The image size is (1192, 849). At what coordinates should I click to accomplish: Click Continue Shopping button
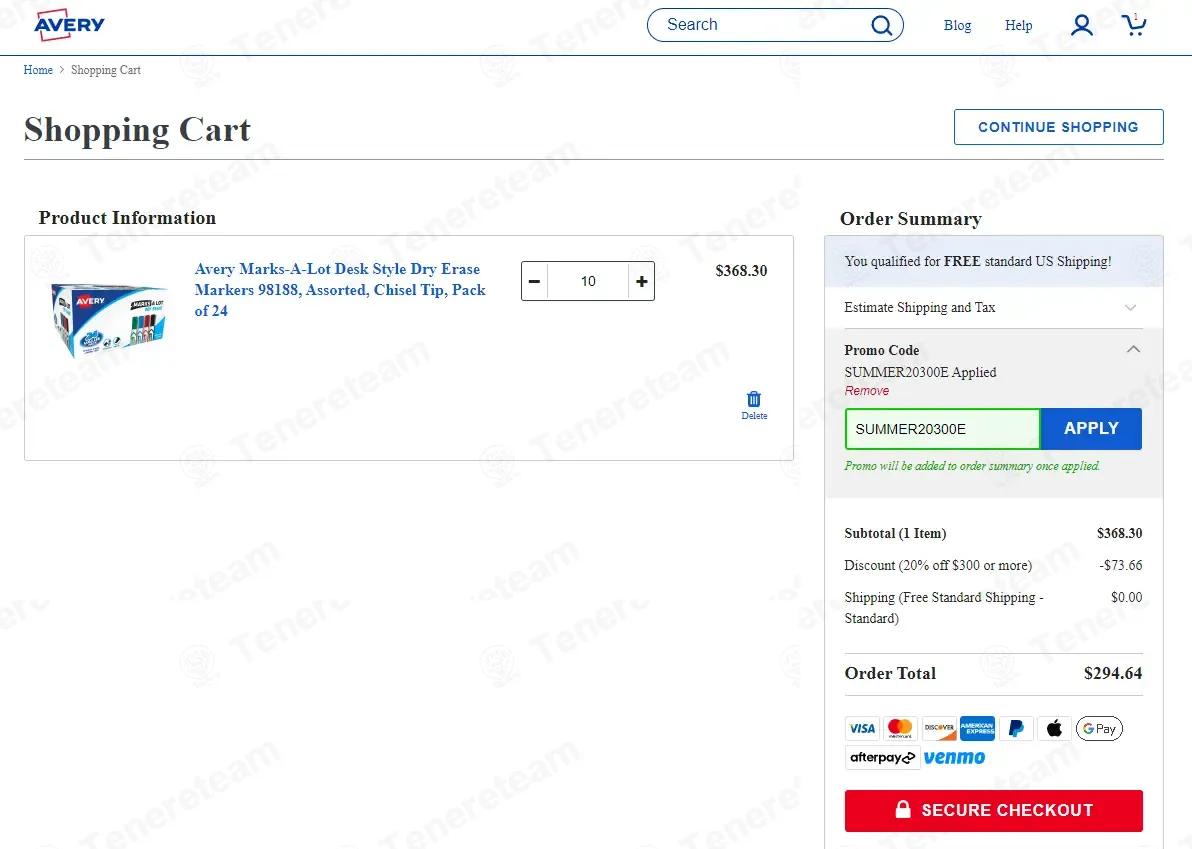(x=1058, y=127)
